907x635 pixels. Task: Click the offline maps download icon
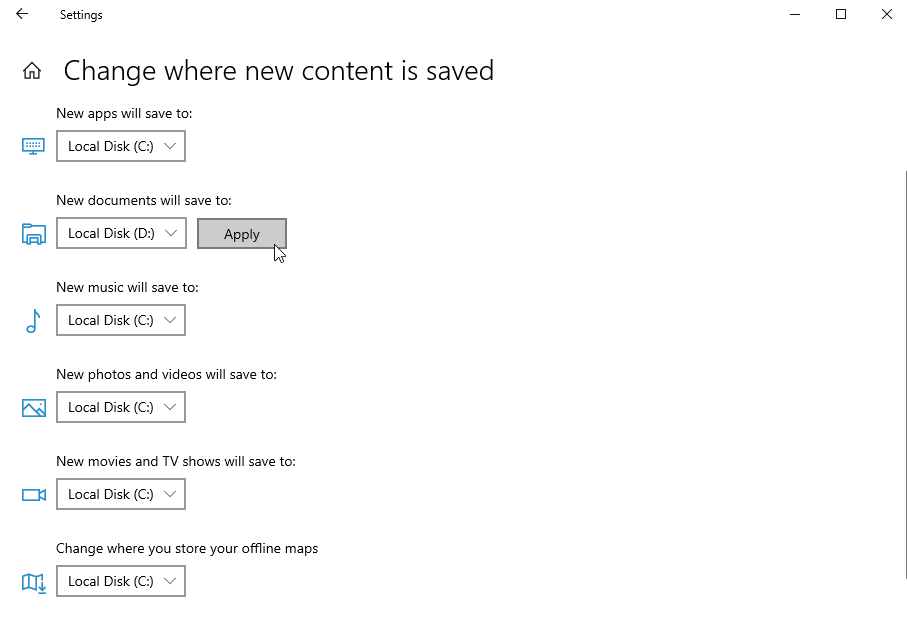point(34,582)
